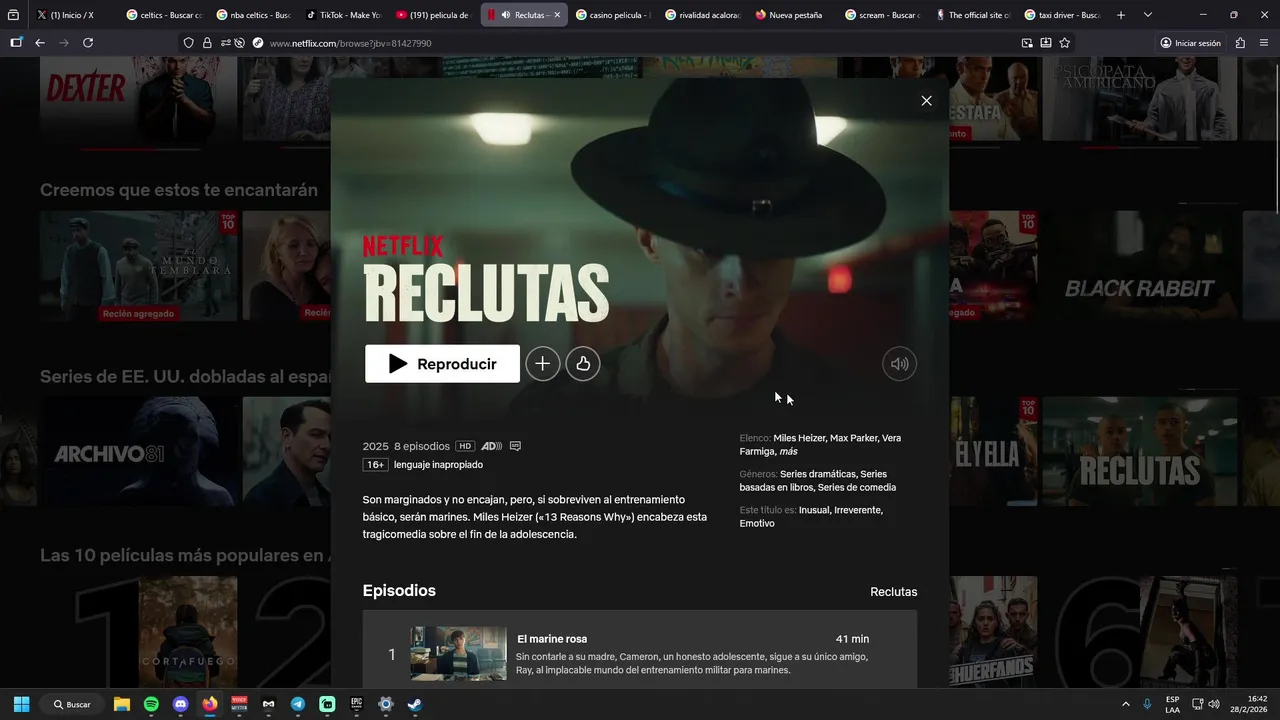Viewport: 1280px width, 720px height.
Task: Open the Reclutas card in background row
Action: (1140, 452)
